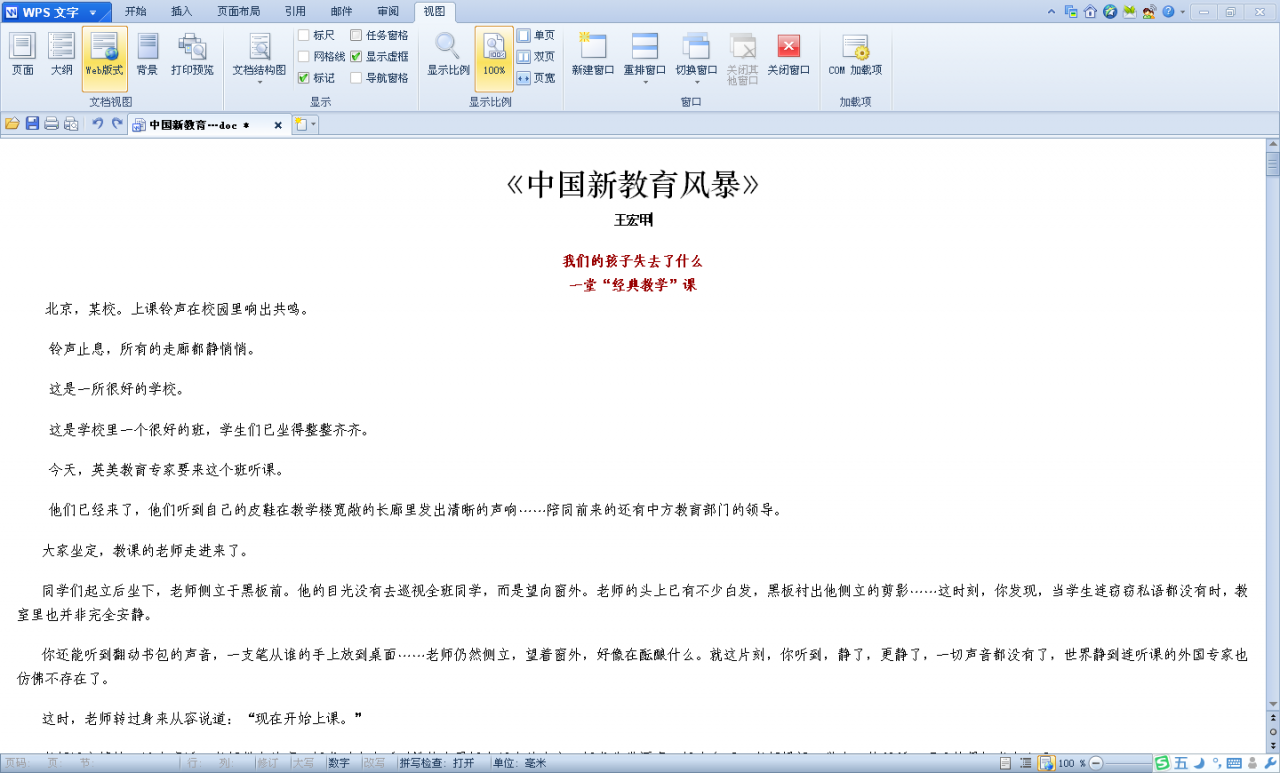
Task: Open the 重排窗口 arrange windows dropdown
Action: click(x=645, y=82)
